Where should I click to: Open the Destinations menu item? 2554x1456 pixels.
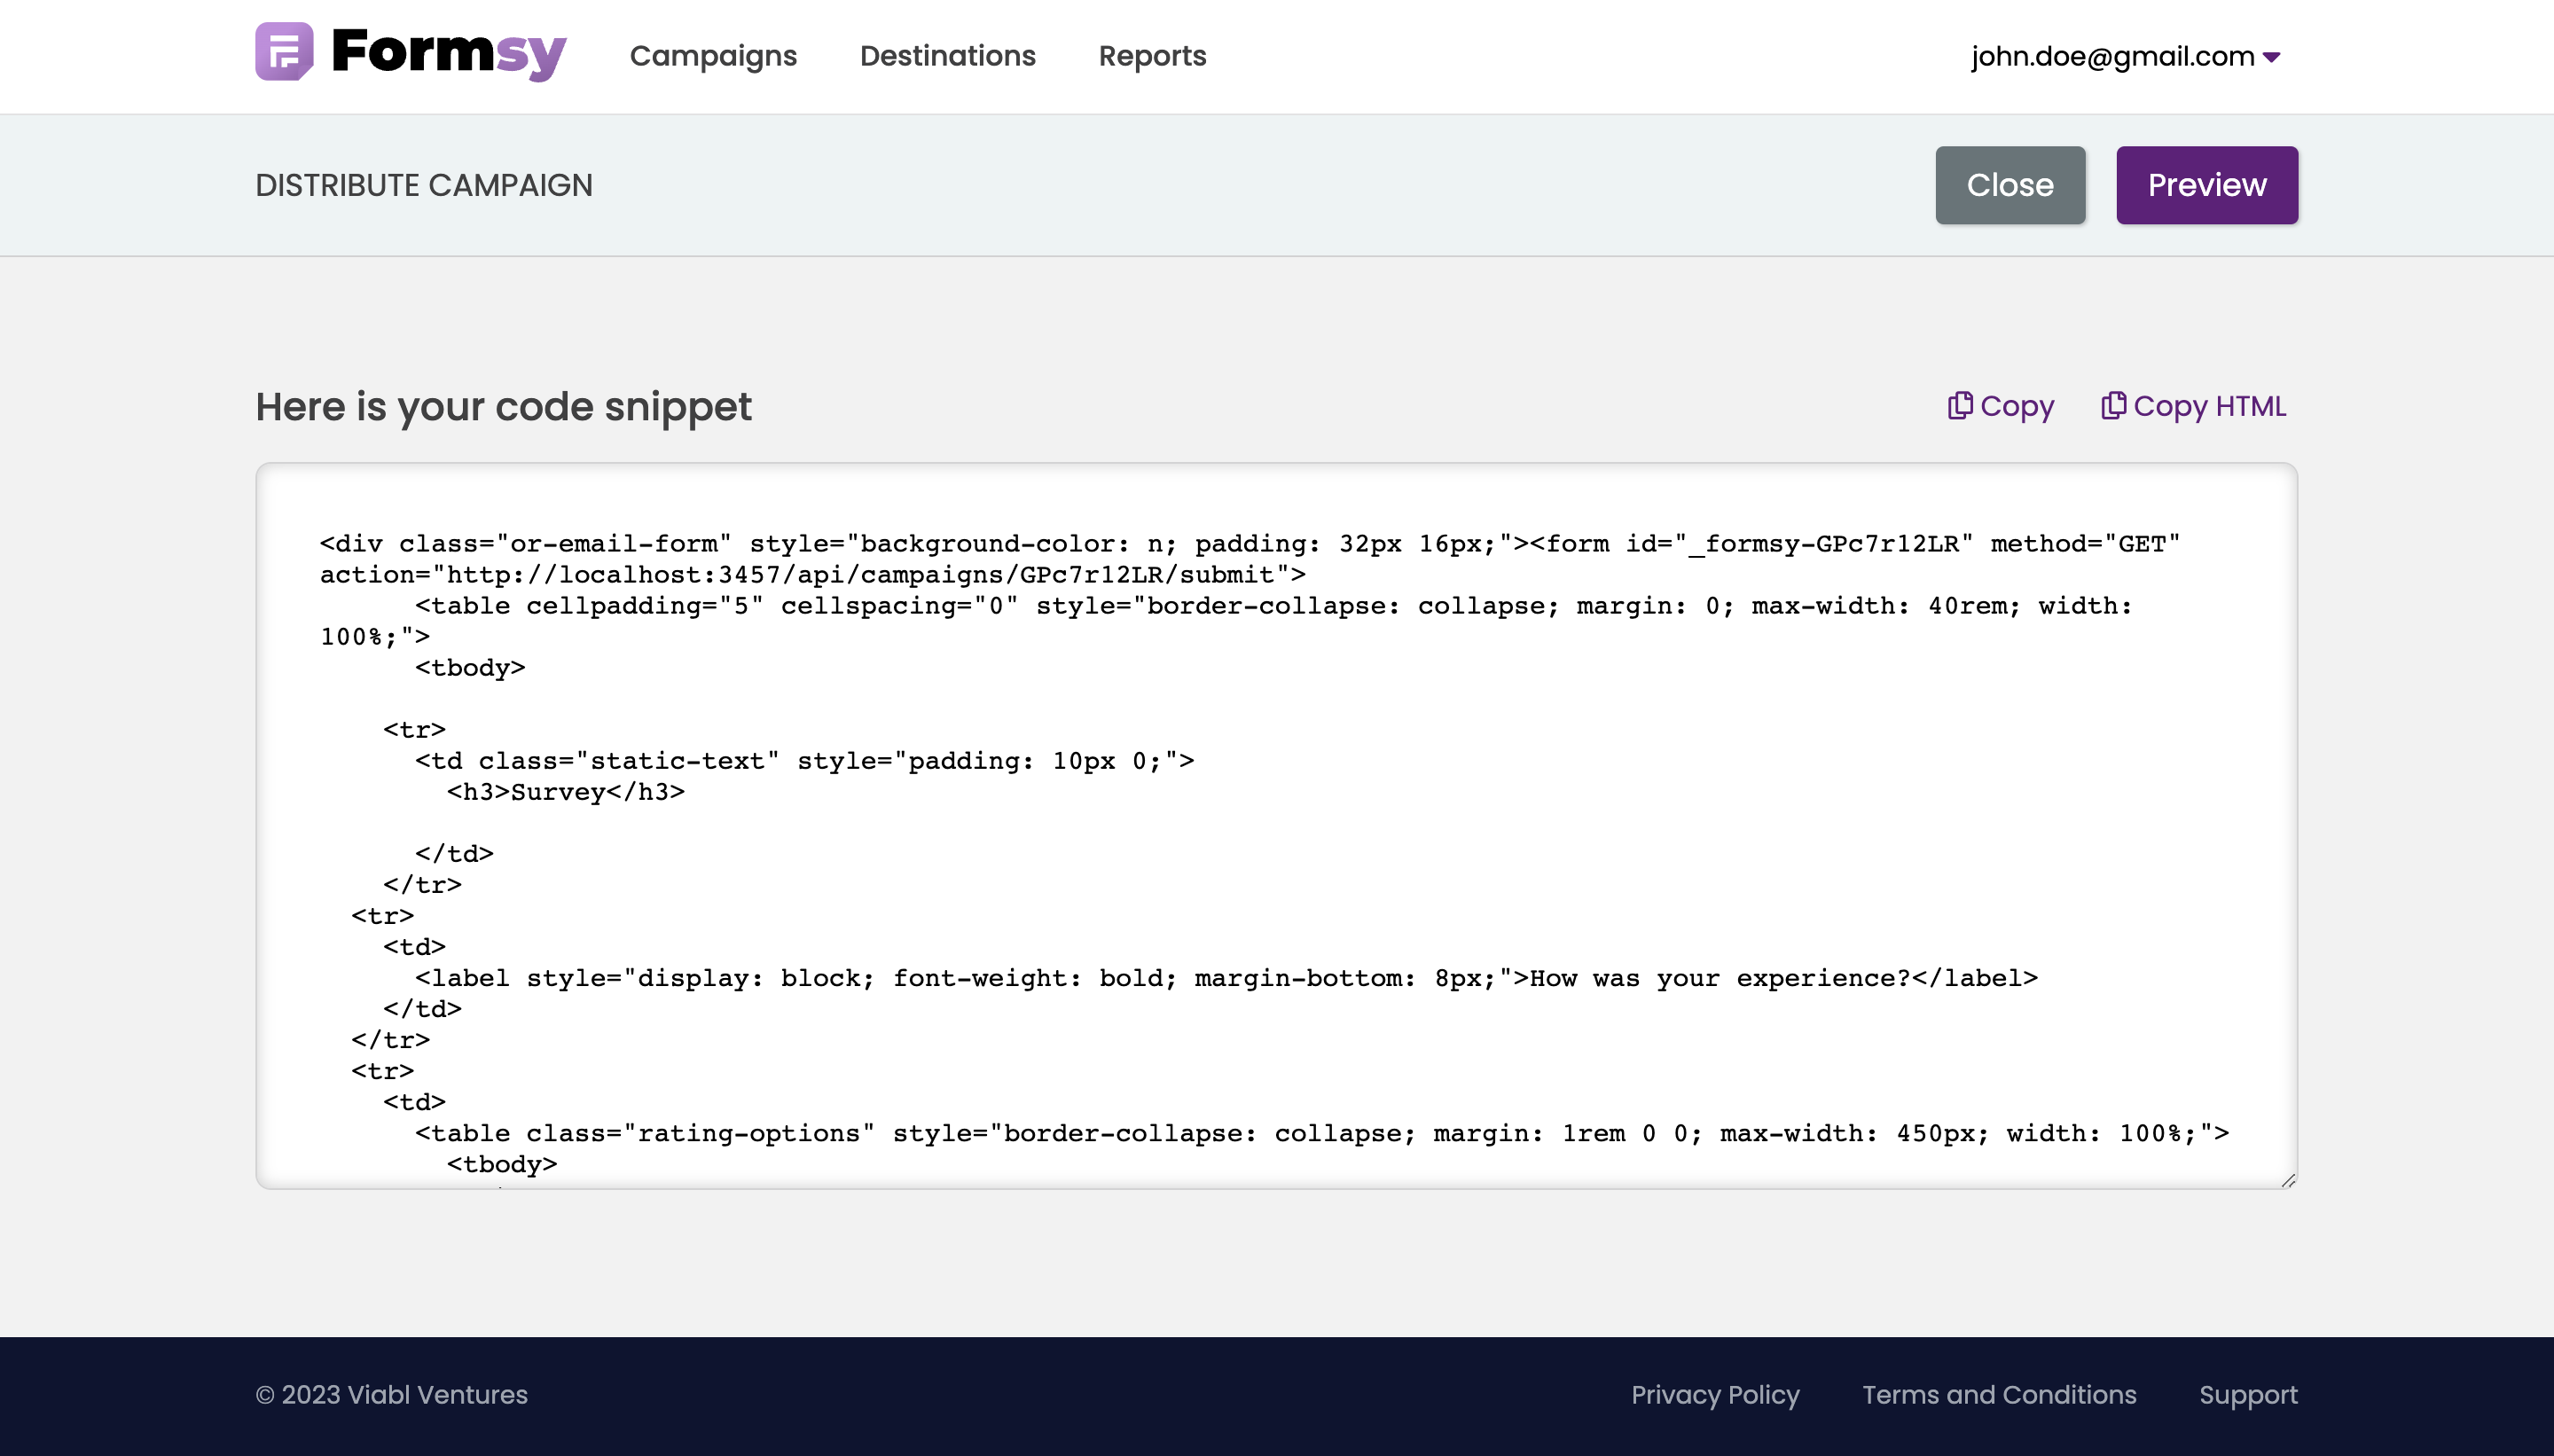pos(947,56)
